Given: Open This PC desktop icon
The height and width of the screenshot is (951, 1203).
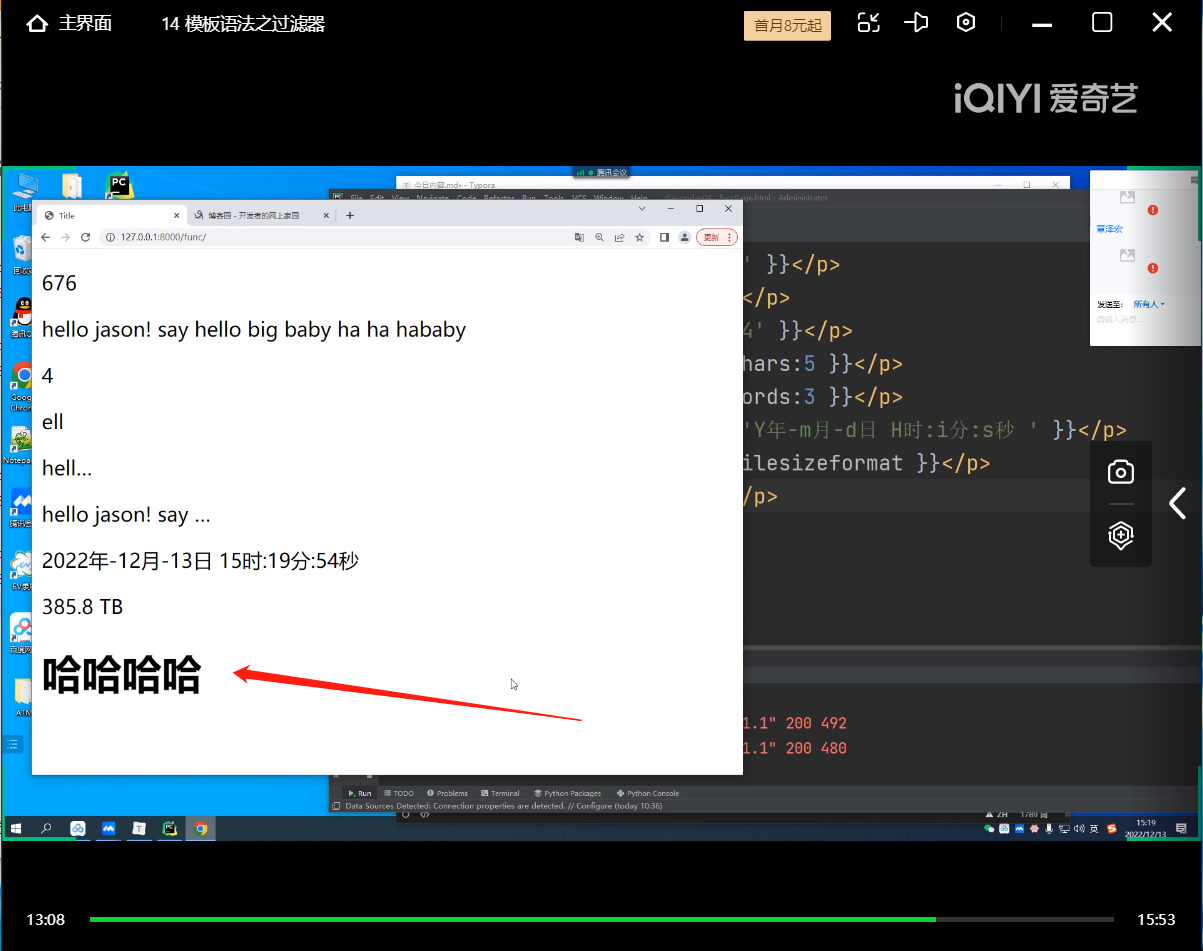Looking at the screenshot, I should click(23, 190).
